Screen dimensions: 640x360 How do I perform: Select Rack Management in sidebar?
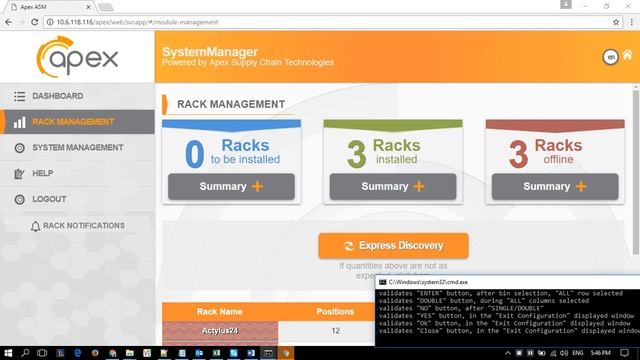(78, 122)
